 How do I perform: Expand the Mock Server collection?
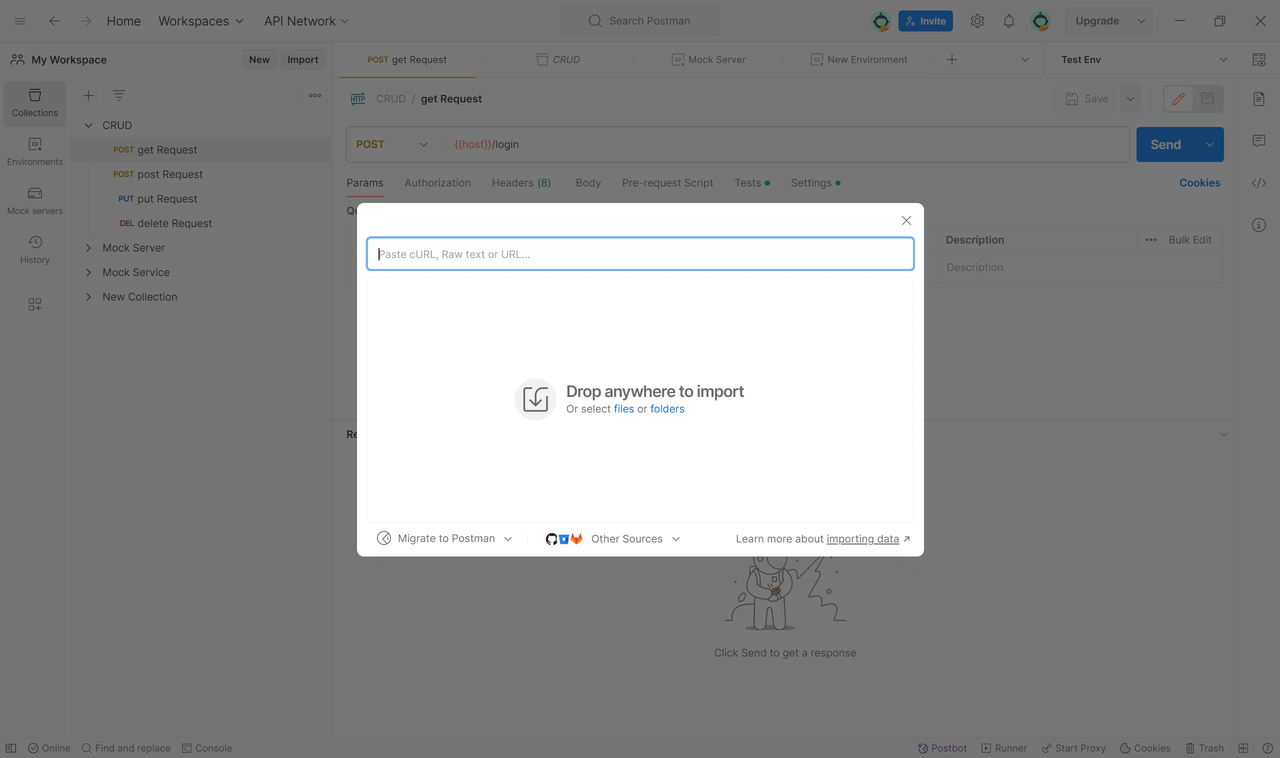88,248
